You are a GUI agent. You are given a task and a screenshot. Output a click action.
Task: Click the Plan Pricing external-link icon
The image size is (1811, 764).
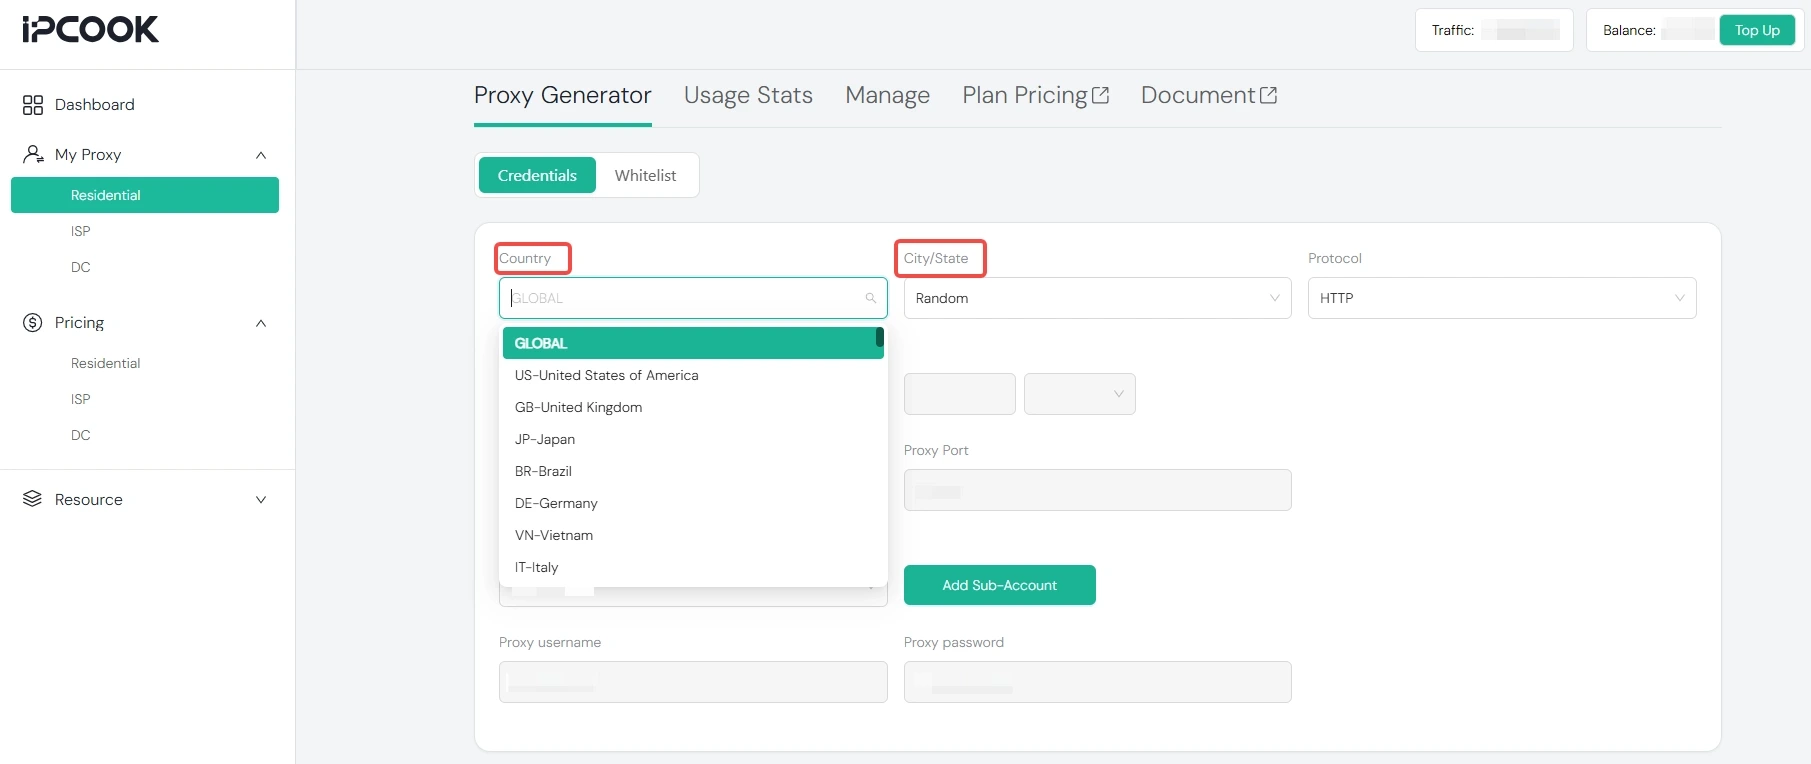pyautogui.click(x=1101, y=95)
